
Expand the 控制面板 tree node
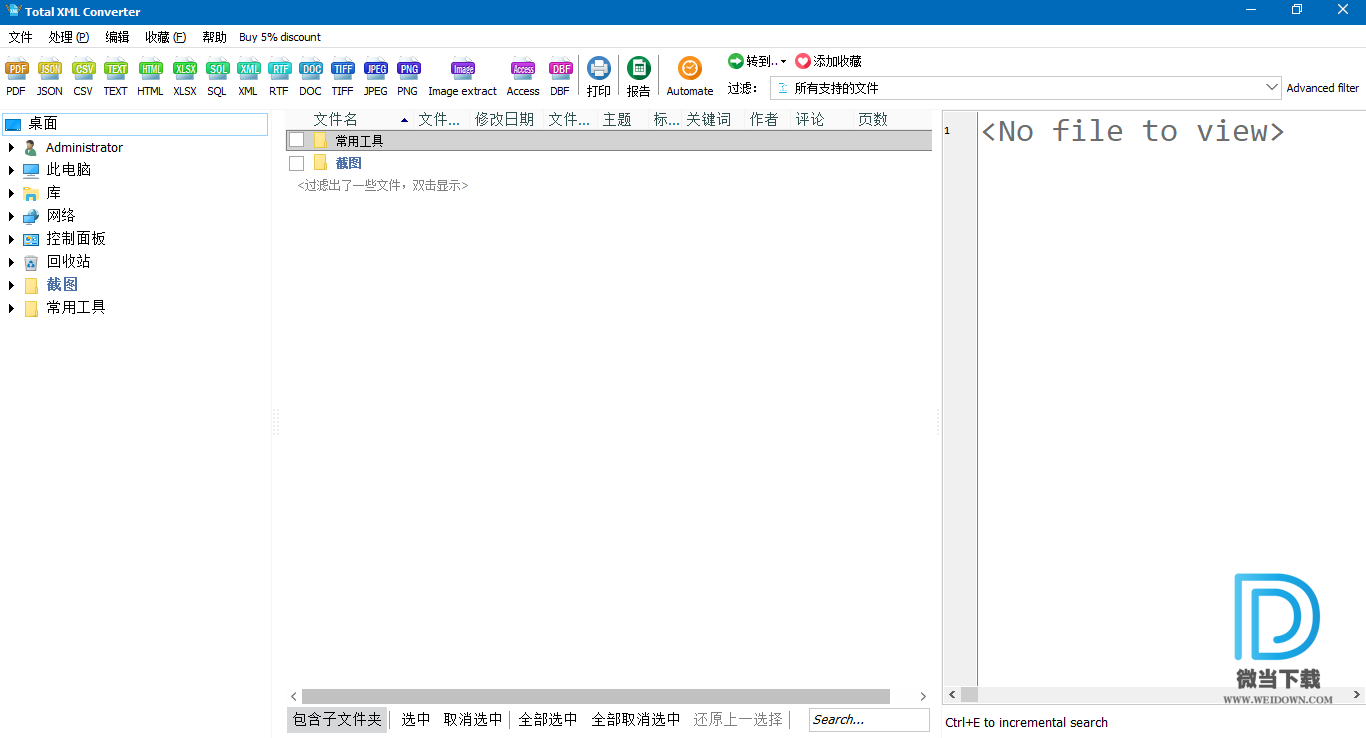pyautogui.click(x=12, y=239)
